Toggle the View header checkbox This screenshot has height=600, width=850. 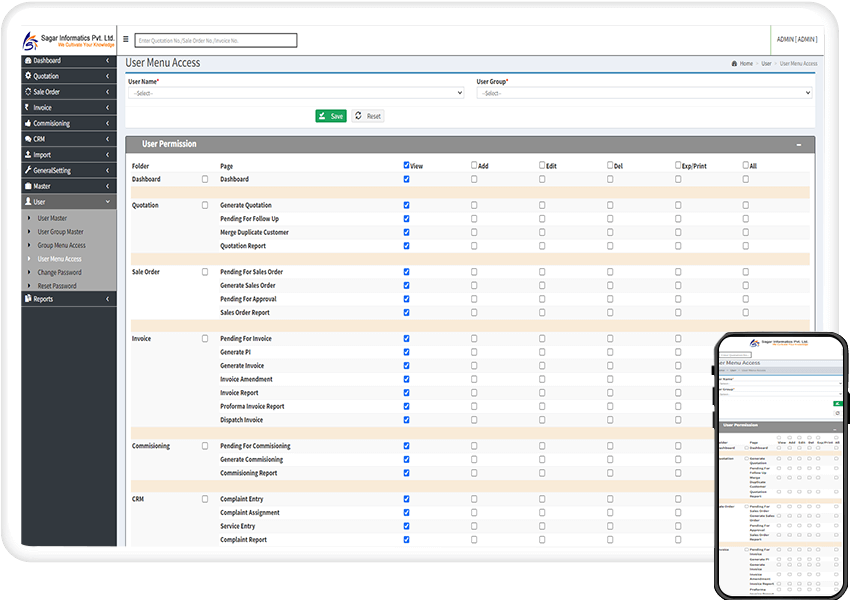pyautogui.click(x=407, y=165)
